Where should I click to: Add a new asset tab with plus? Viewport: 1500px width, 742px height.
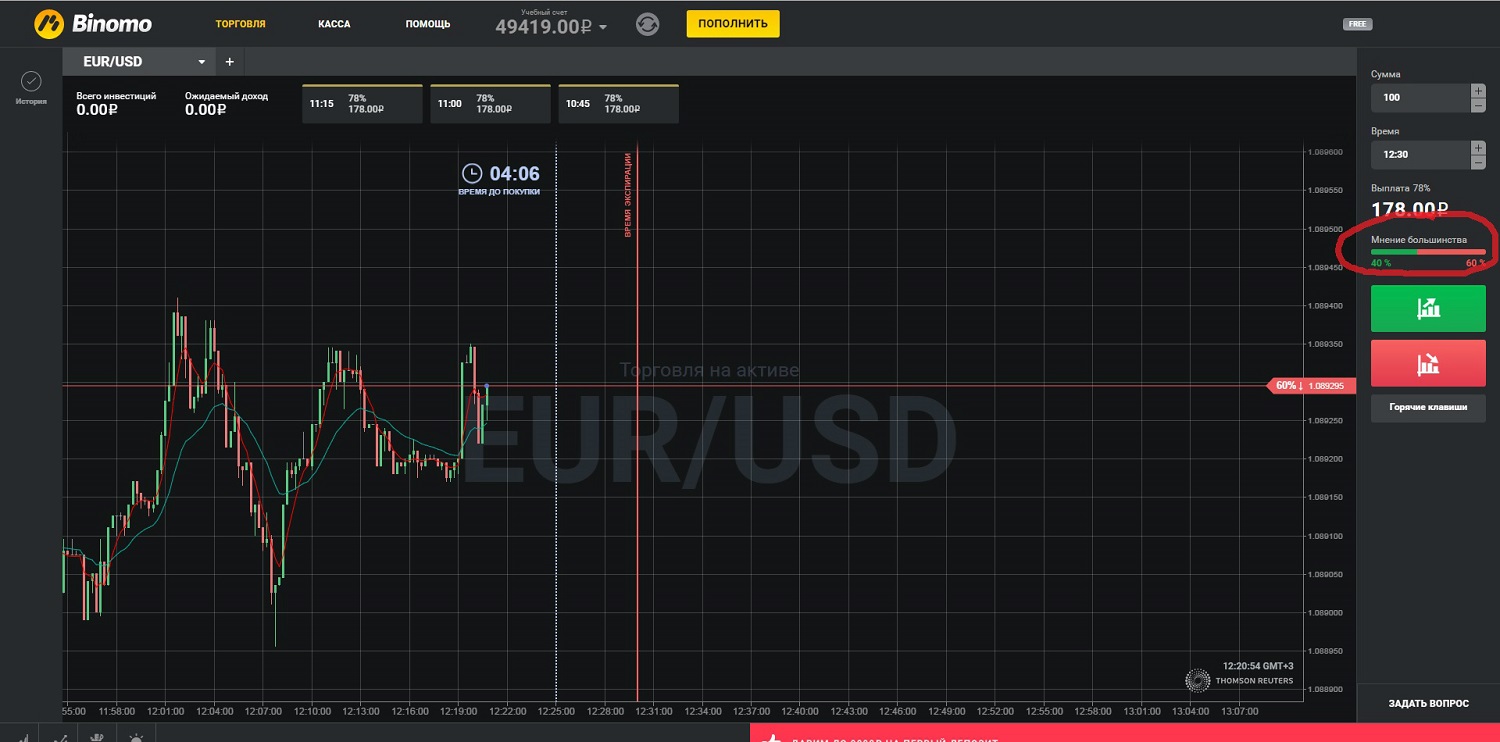coord(229,62)
